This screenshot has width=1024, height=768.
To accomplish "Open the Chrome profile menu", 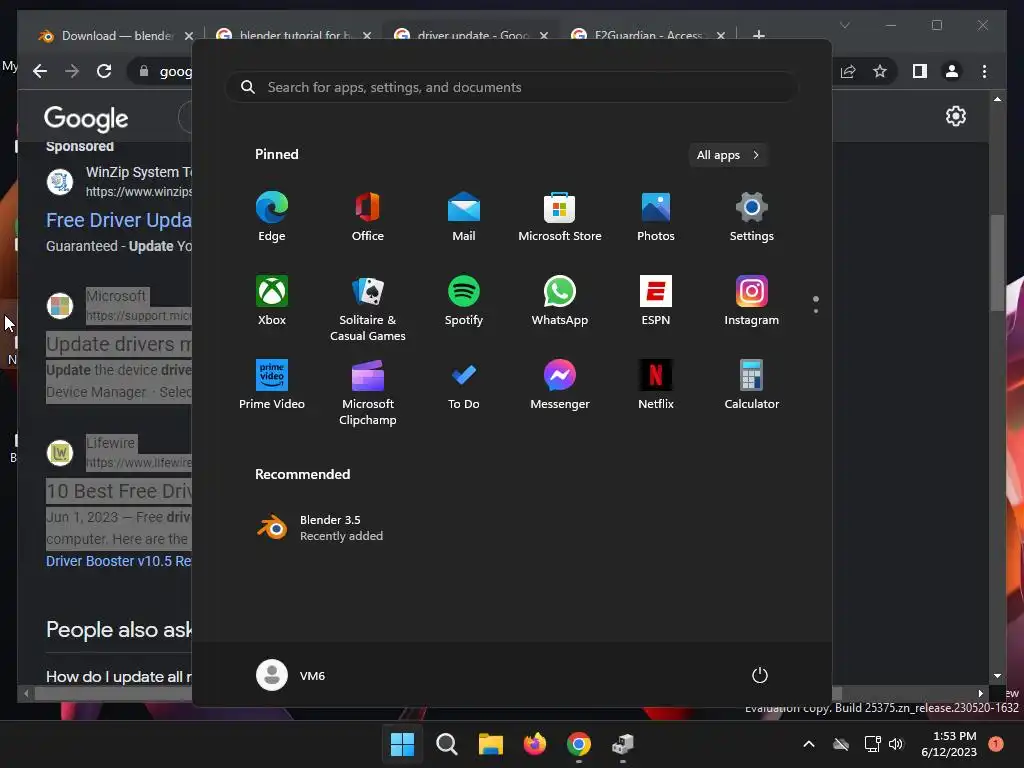I will point(952,71).
